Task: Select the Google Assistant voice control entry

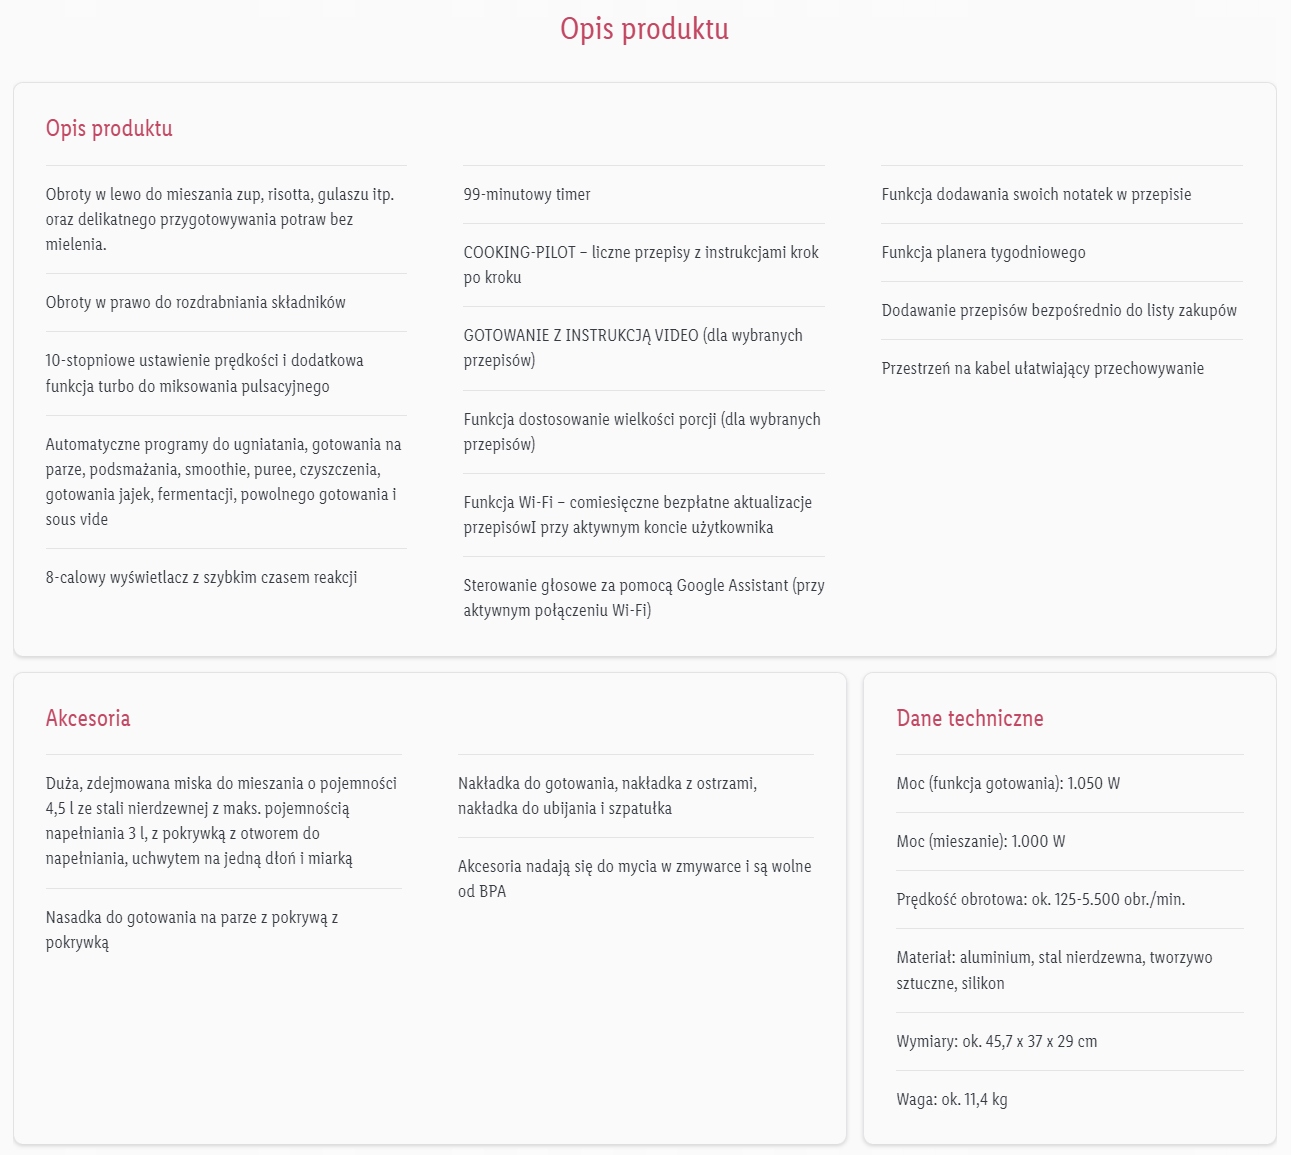Action: [643, 598]
